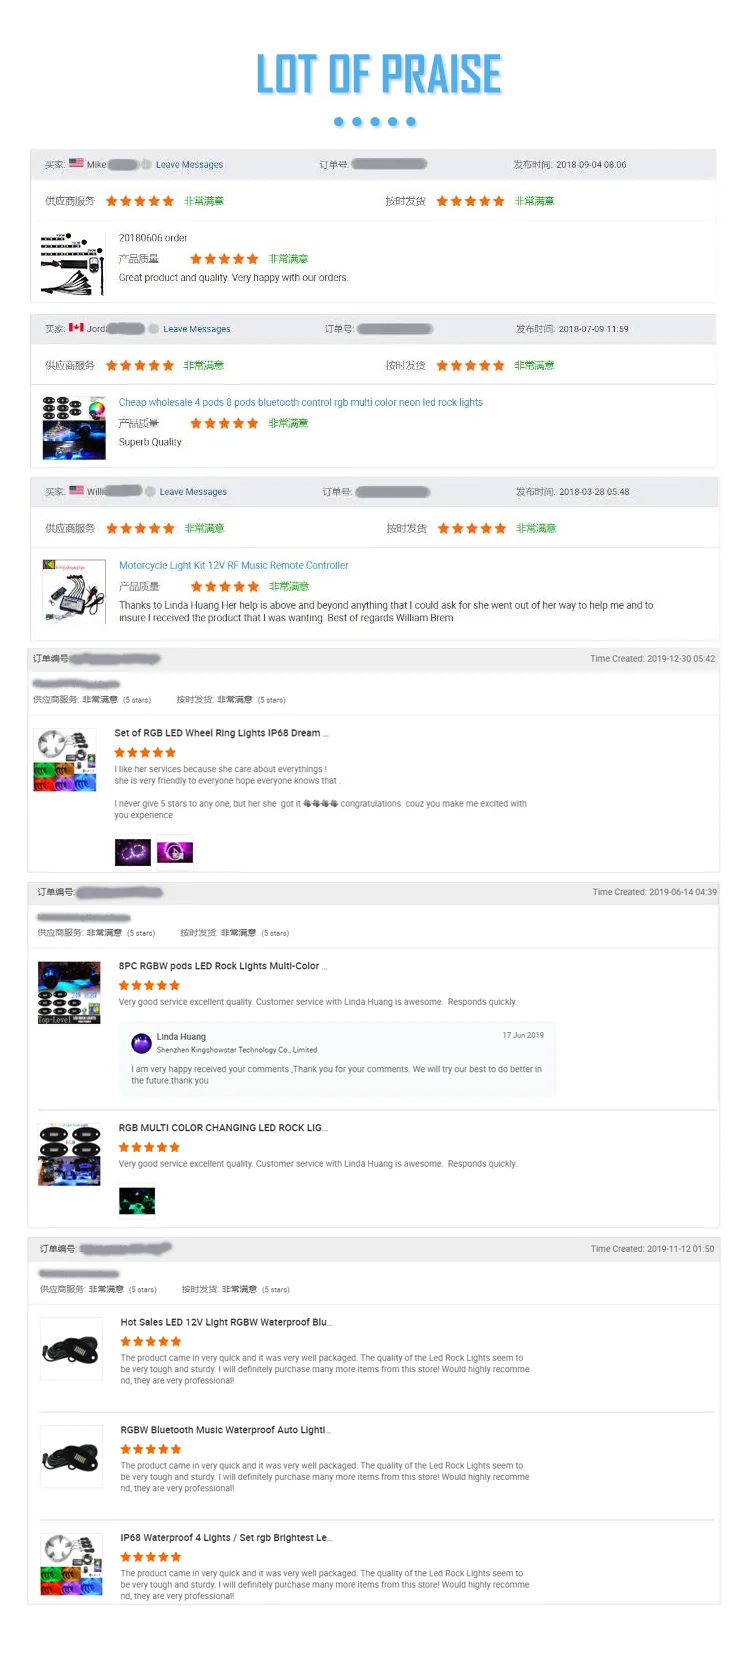The image size is (750, 1667).
Task: View the pink ring light review photo
Action: click(175, 852)
